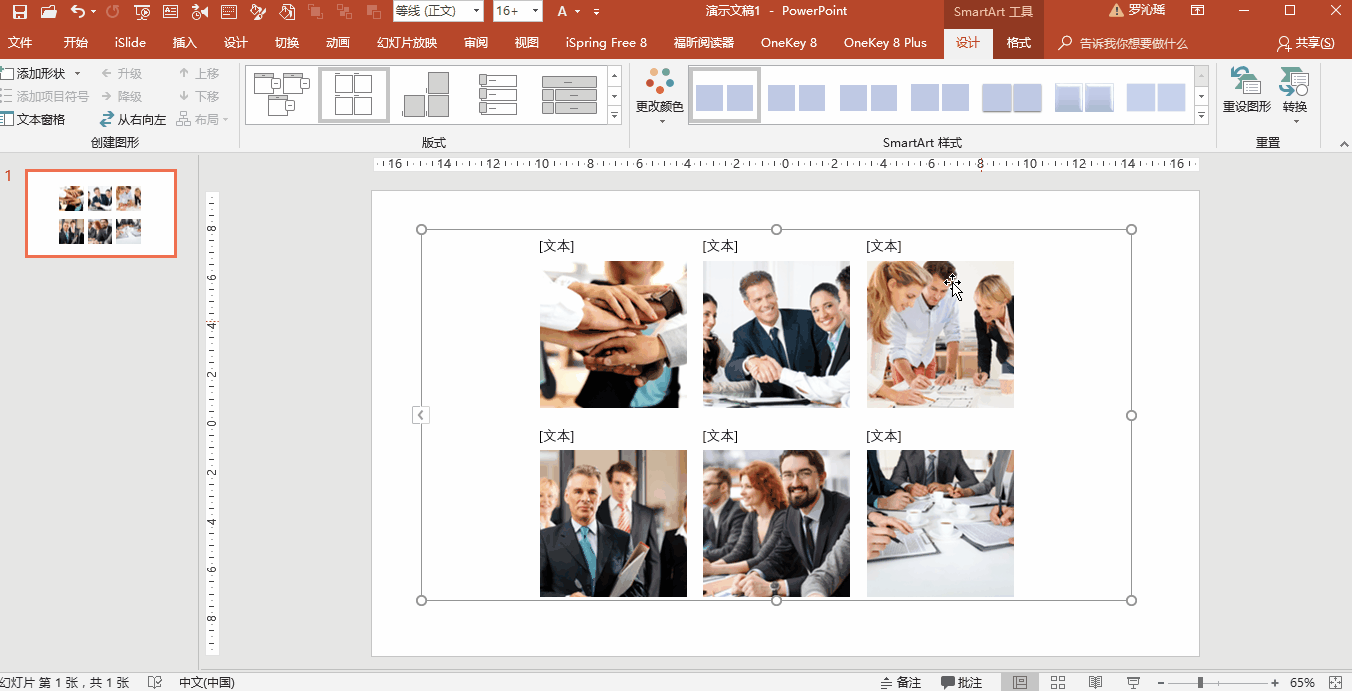Choose the horizontal bar list layout

coord(569,95)
